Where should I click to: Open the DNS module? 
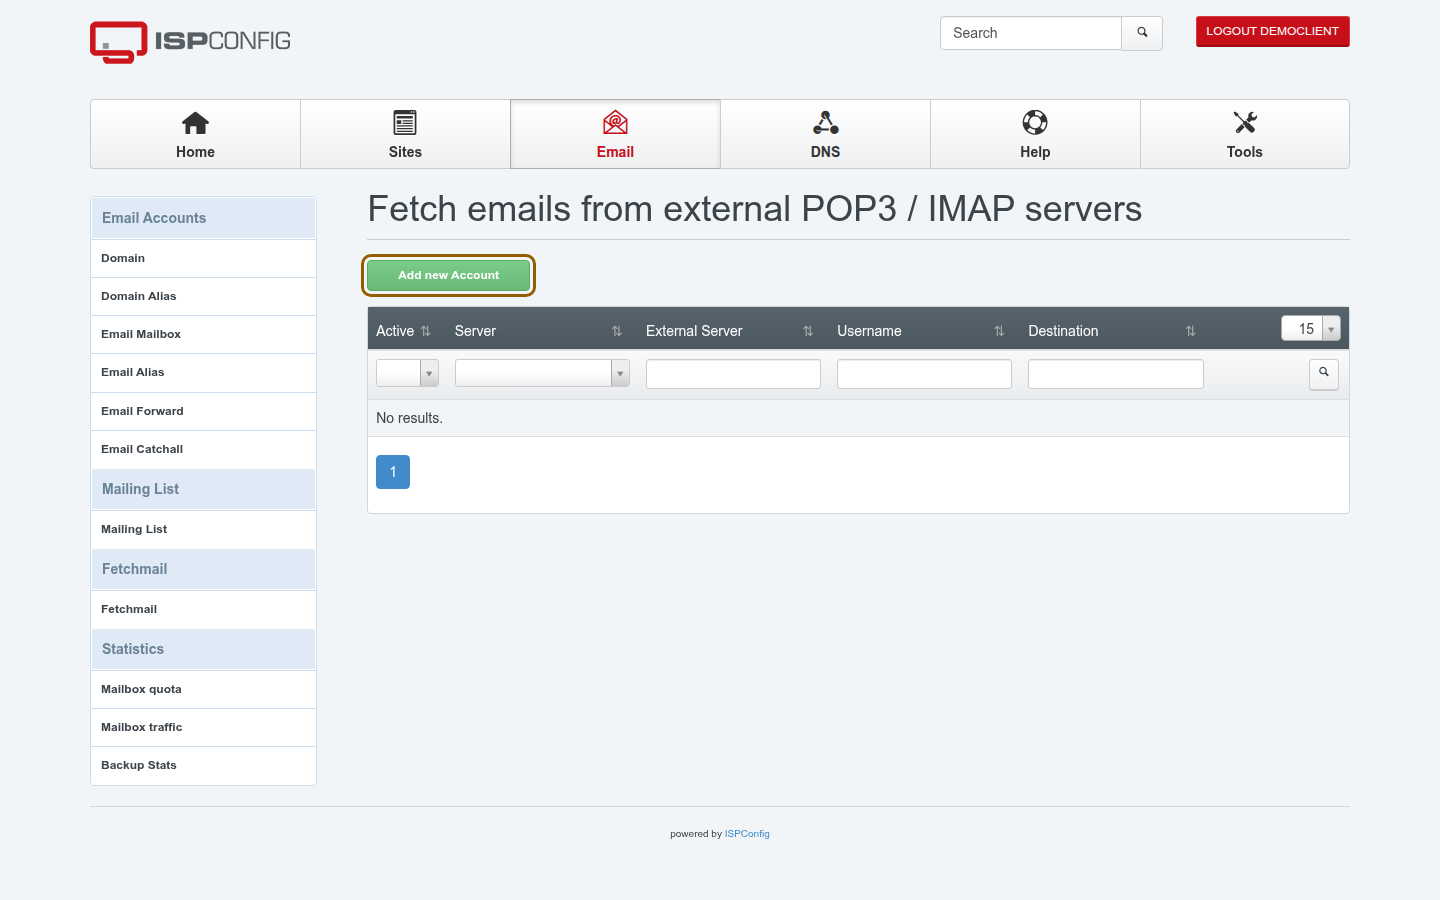[825, 134]
